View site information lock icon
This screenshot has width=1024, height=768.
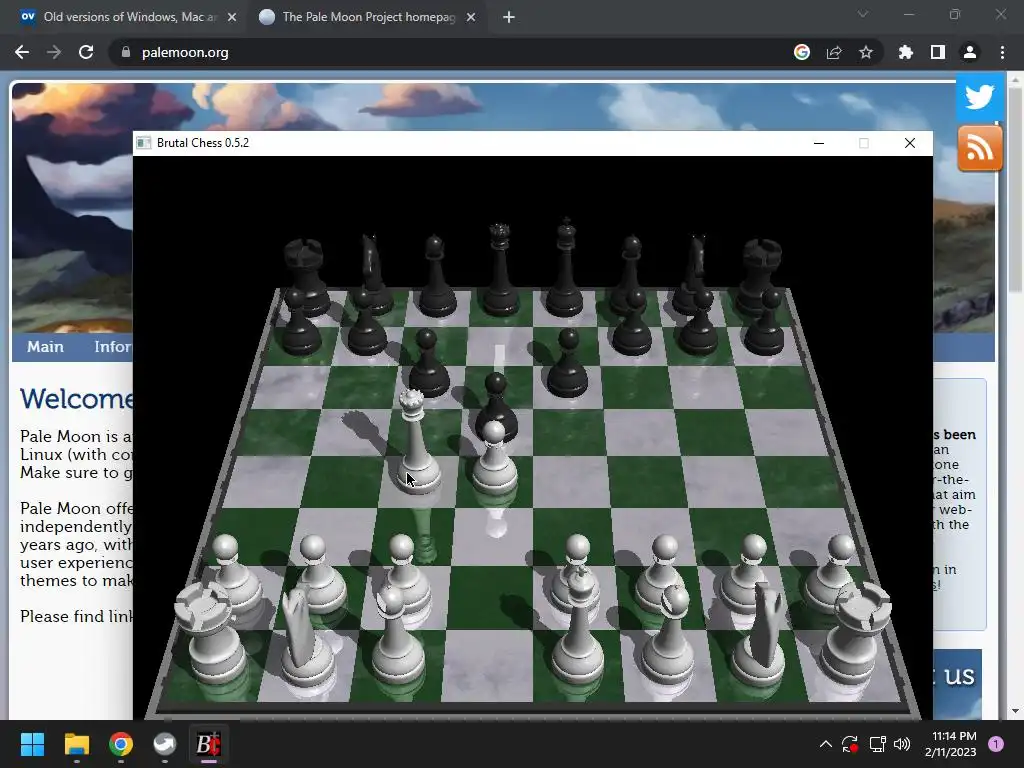[126, 52]
